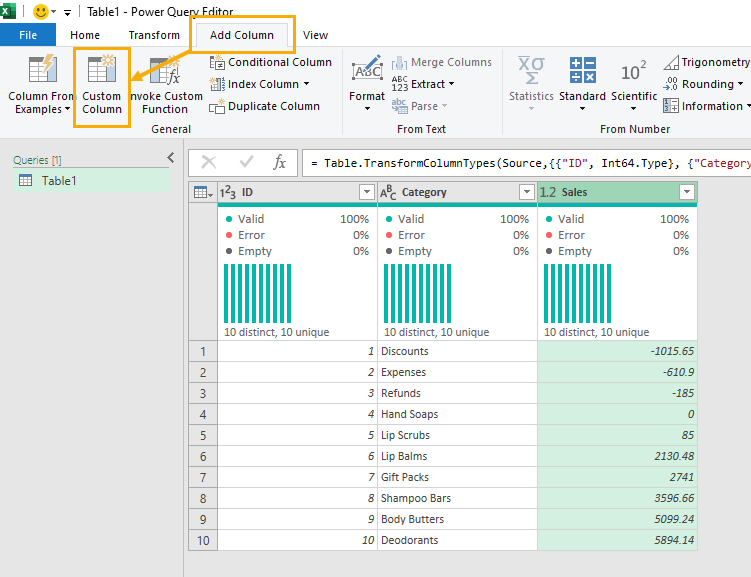The width and height of the screenshot is (751, 577).
Task: Click the Trigonometry button
Action: pos(706,62)
